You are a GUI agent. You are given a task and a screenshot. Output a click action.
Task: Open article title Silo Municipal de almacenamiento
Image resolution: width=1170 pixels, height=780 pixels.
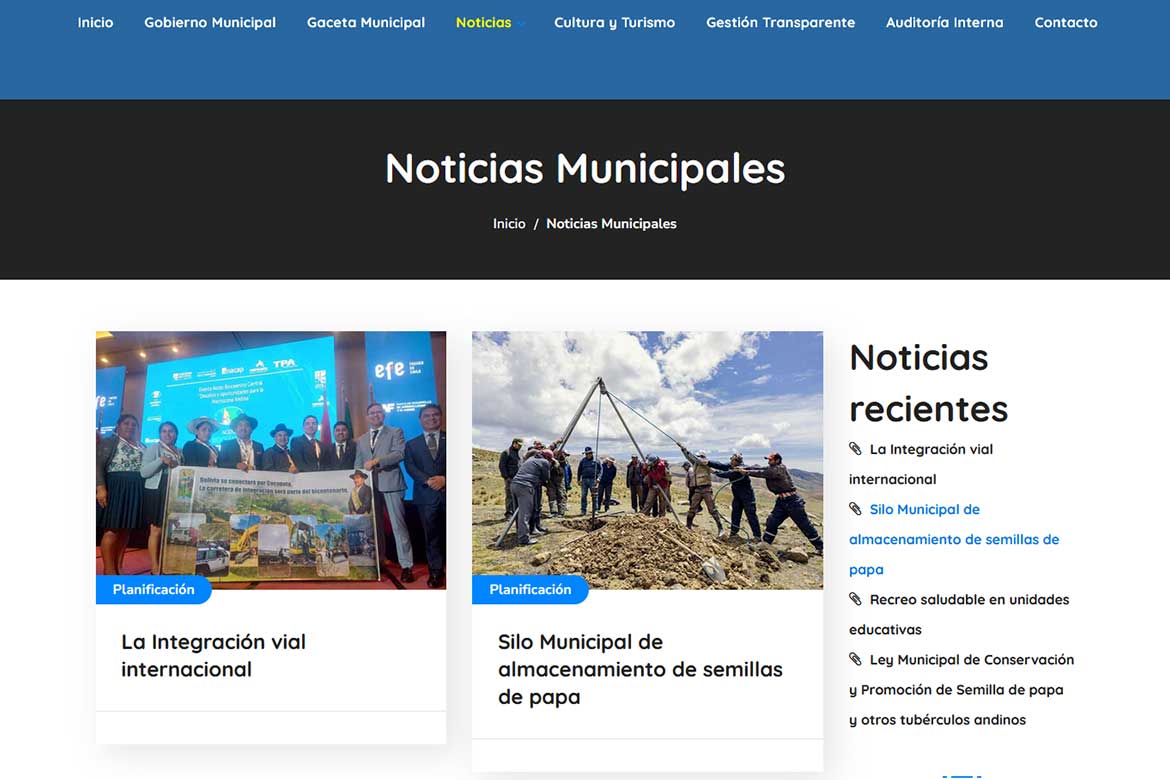[x=640, y=669]
